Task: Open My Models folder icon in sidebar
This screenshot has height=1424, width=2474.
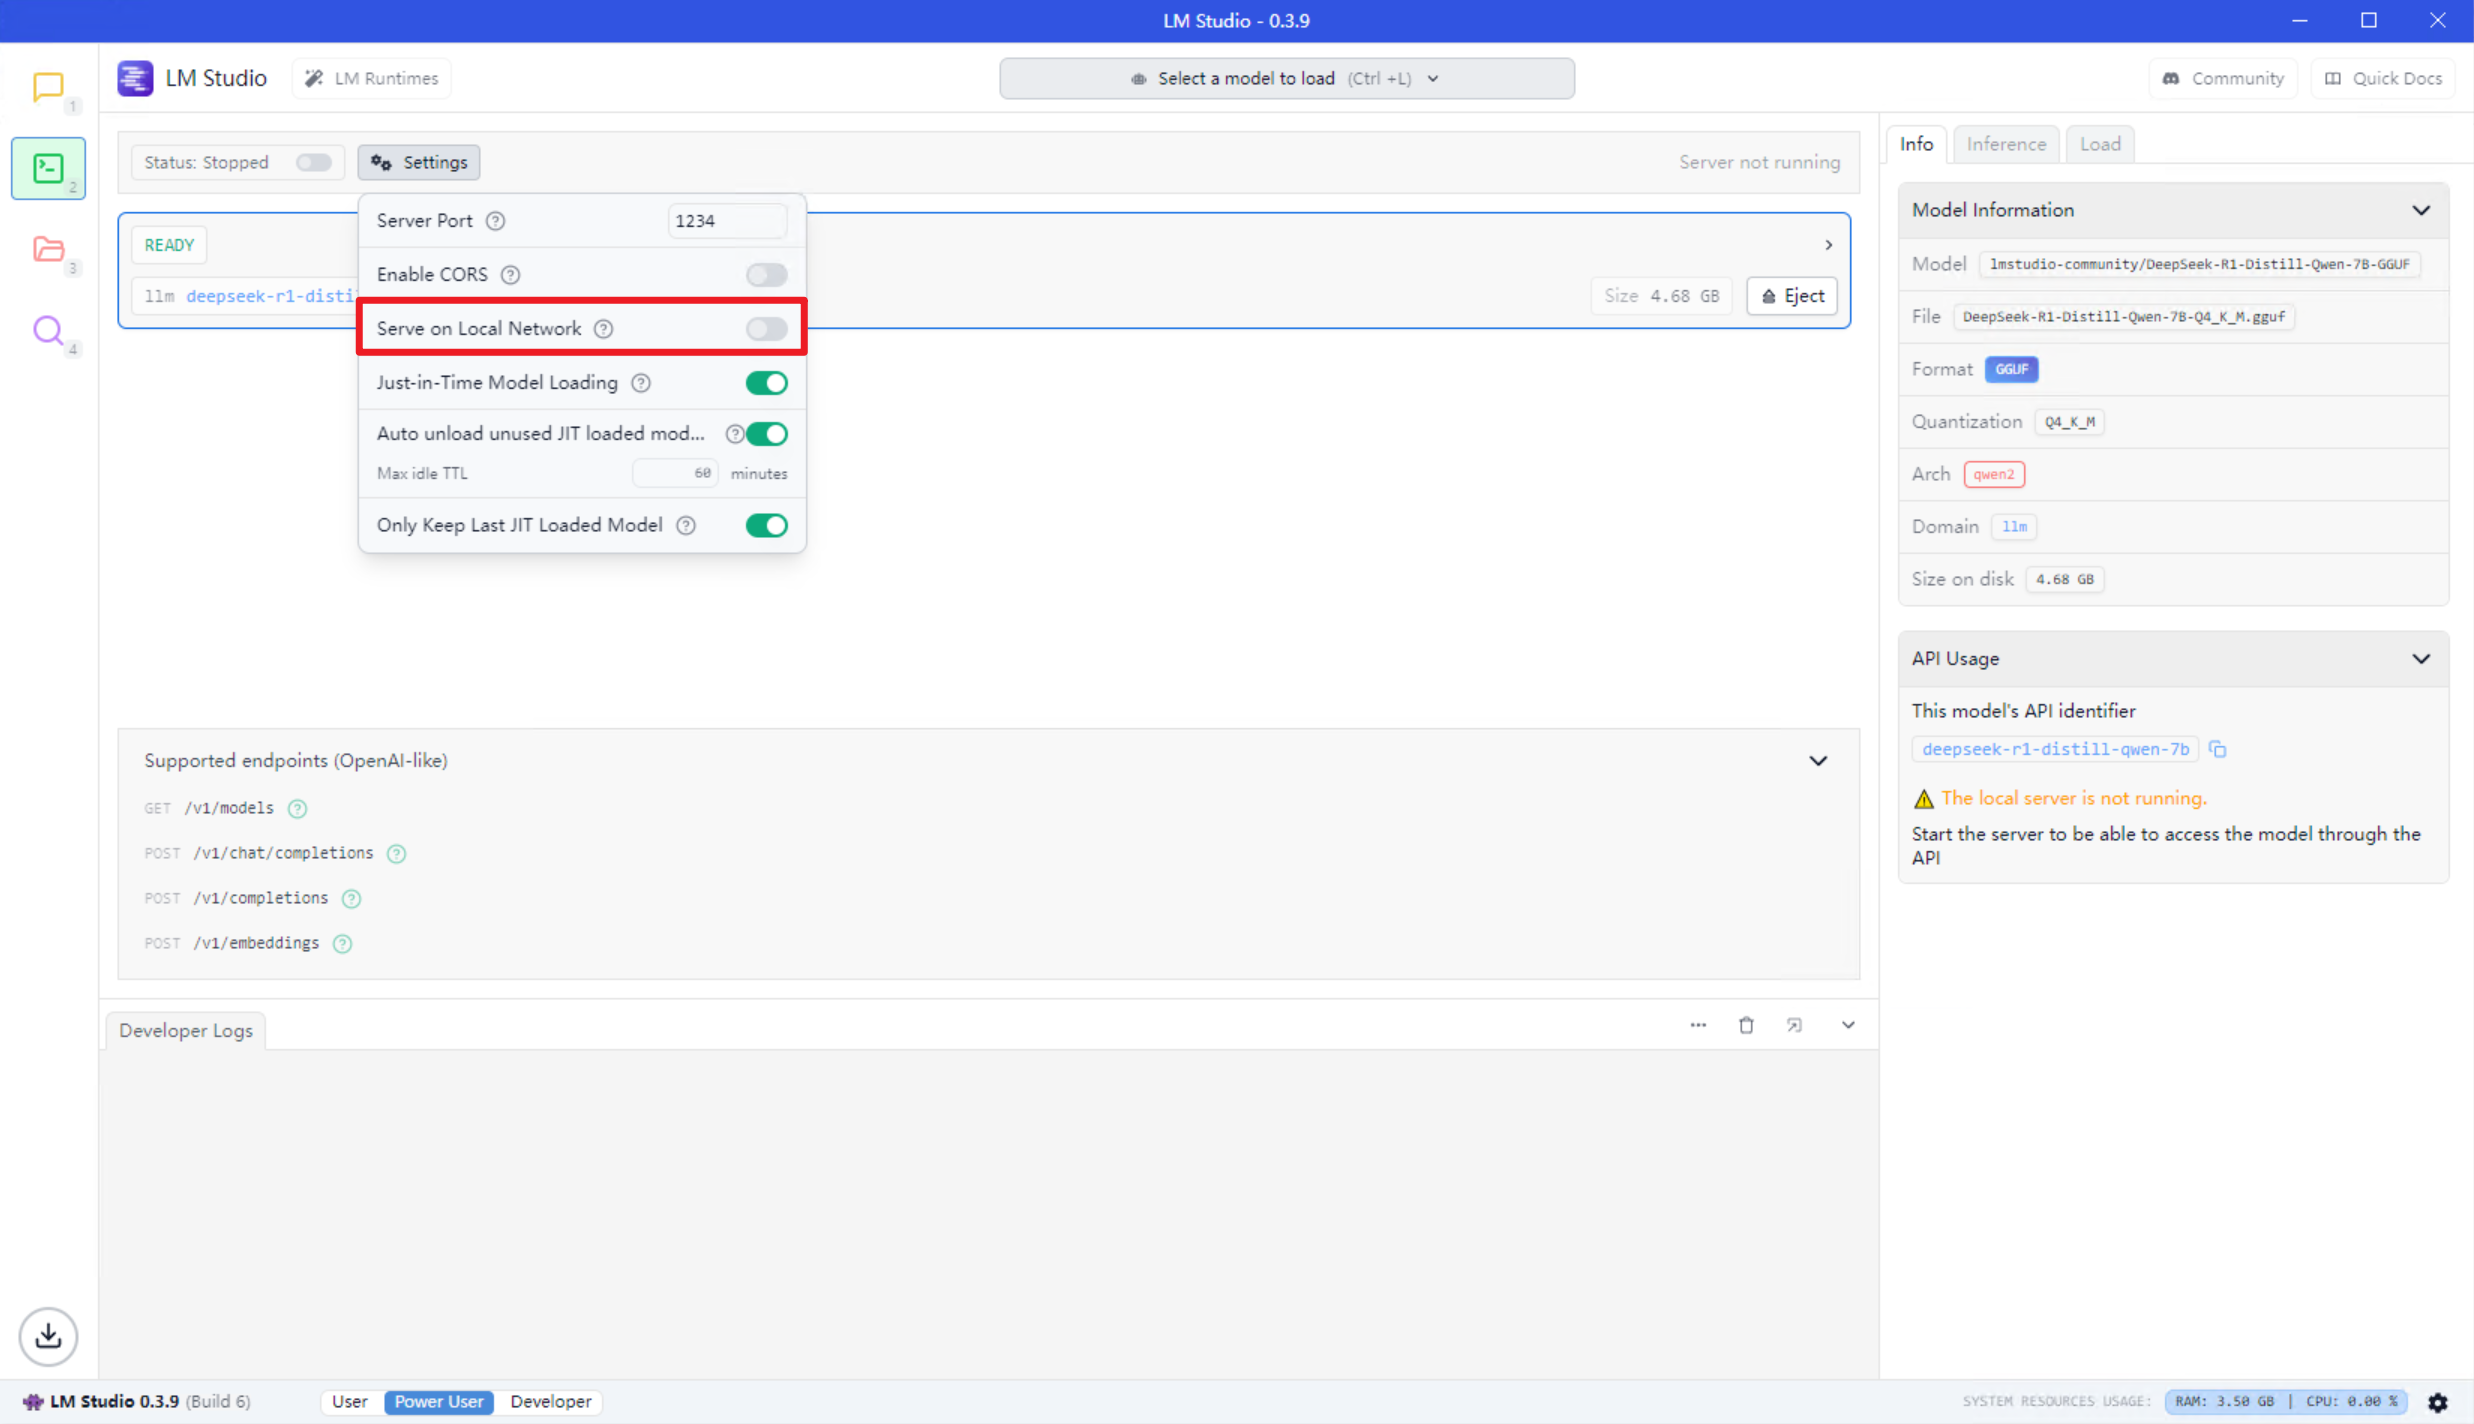Action: point(48,249)
